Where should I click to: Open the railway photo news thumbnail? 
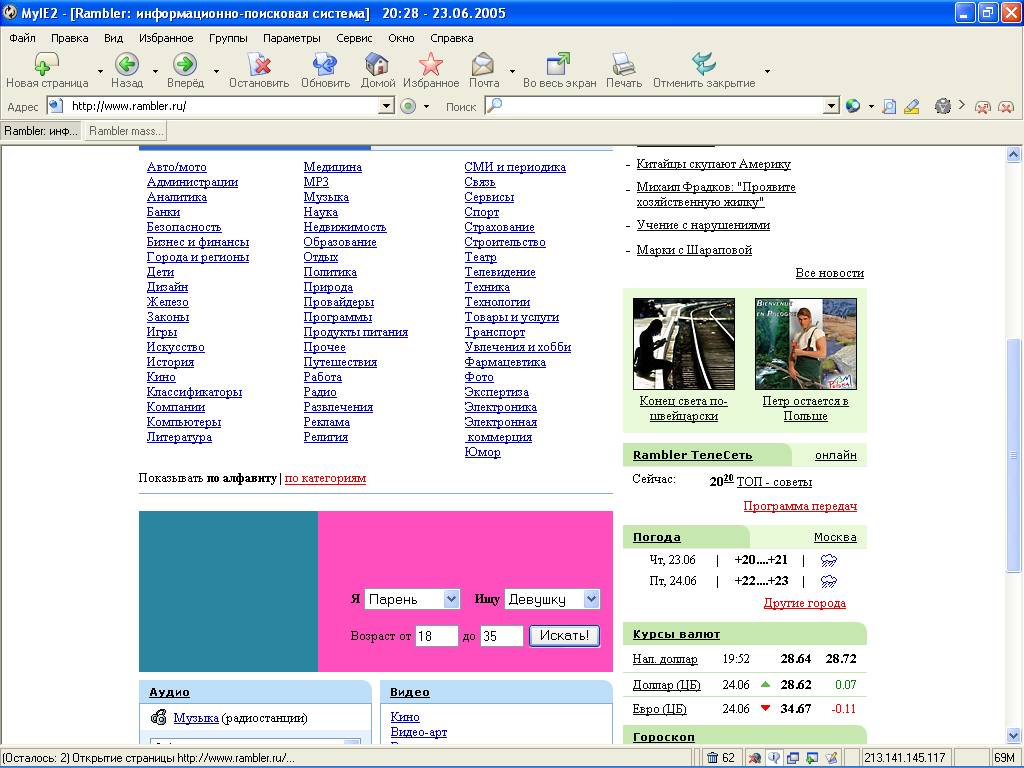(x=683, y=343)
